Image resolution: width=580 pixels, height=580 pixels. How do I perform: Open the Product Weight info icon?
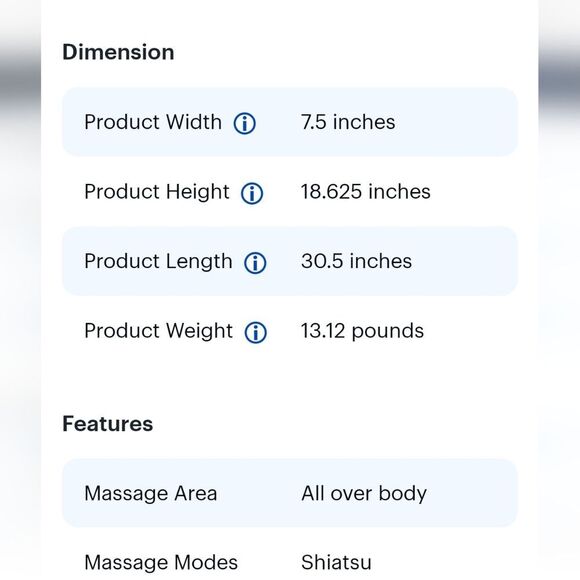(x=256, y=332)
